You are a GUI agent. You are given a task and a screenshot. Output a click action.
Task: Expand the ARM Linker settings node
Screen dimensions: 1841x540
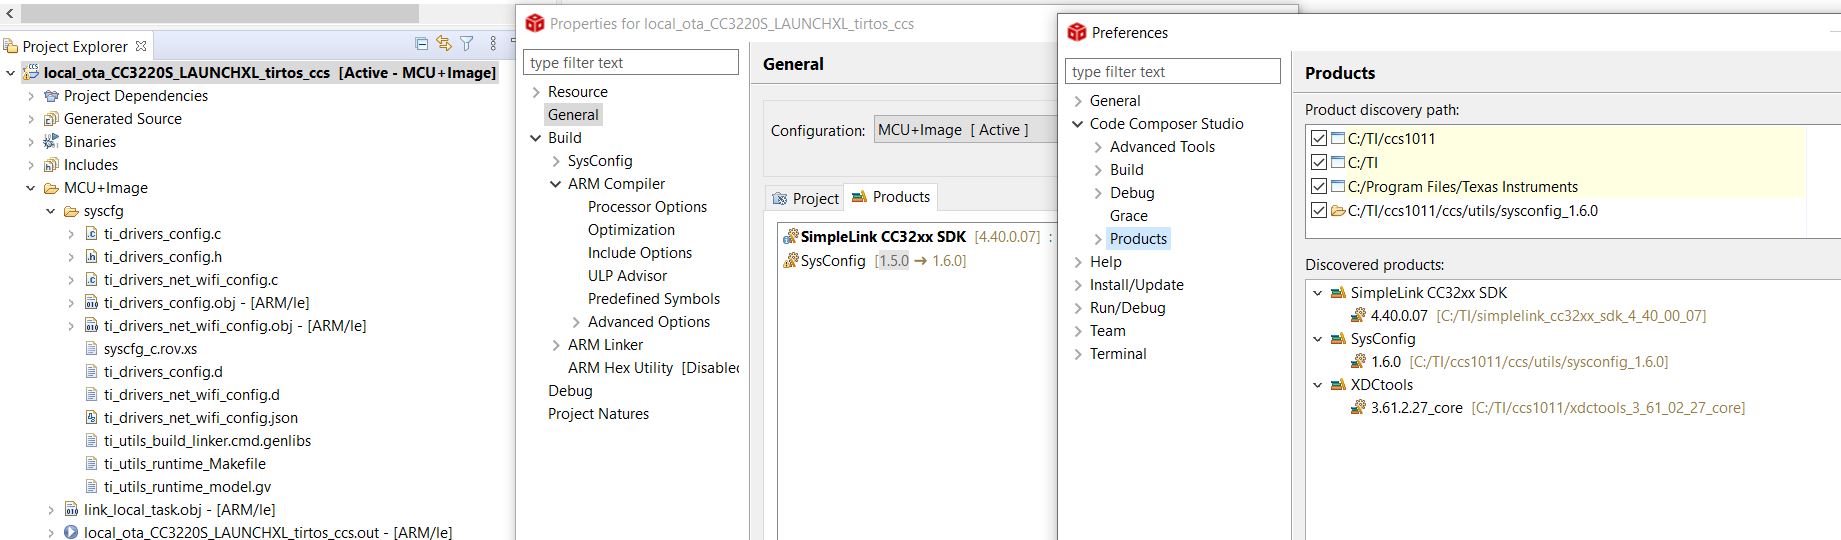[556, 345]
